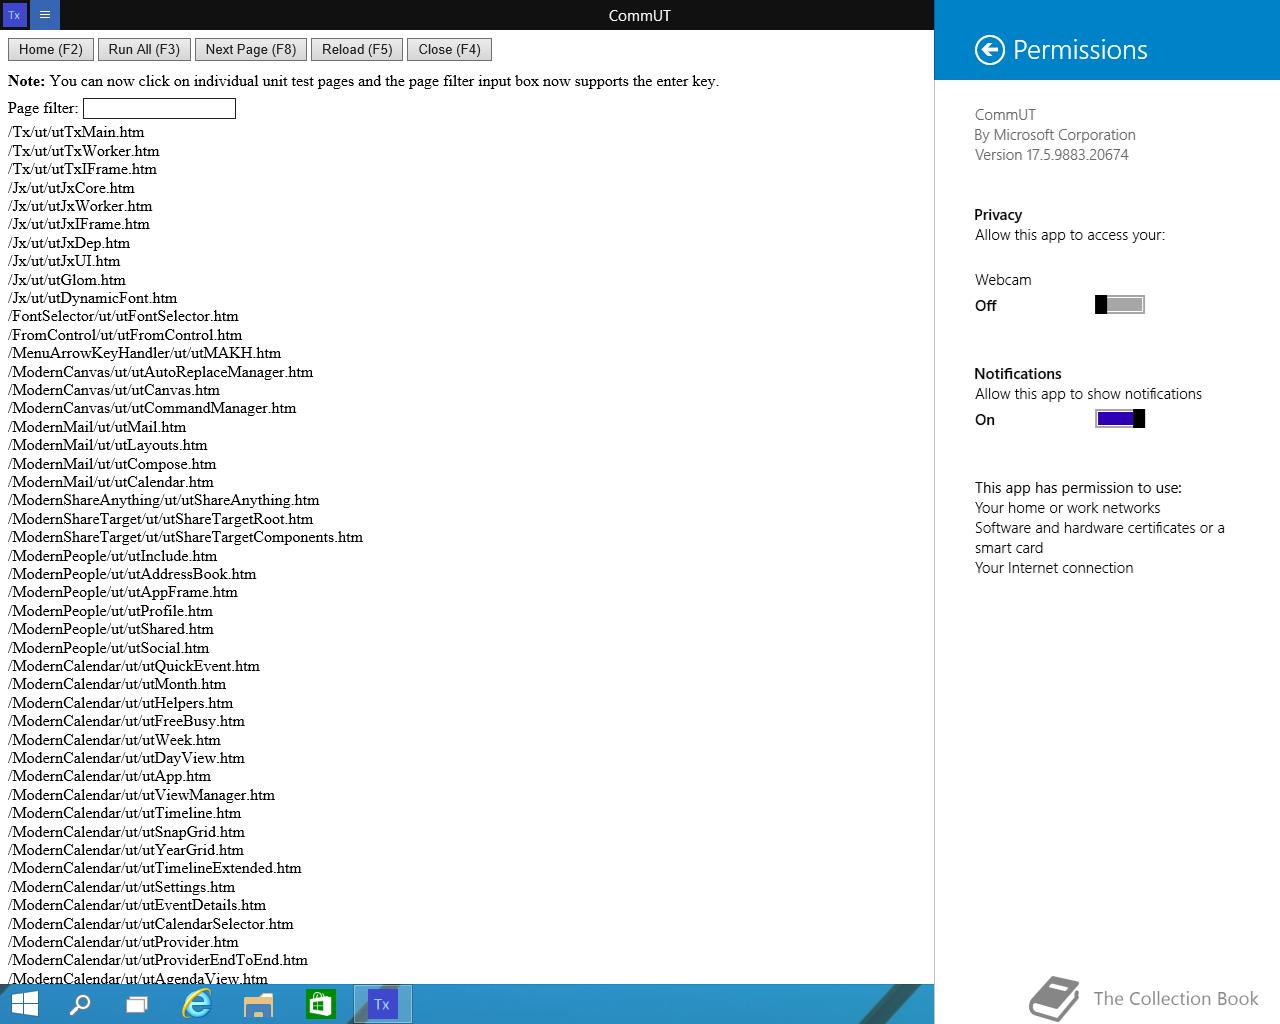The height and width of the screenshot is (1024, 1280).
Task: Open /ModernCalendar/ut/utYearGrid.htm page
Action: coord(126,850)
